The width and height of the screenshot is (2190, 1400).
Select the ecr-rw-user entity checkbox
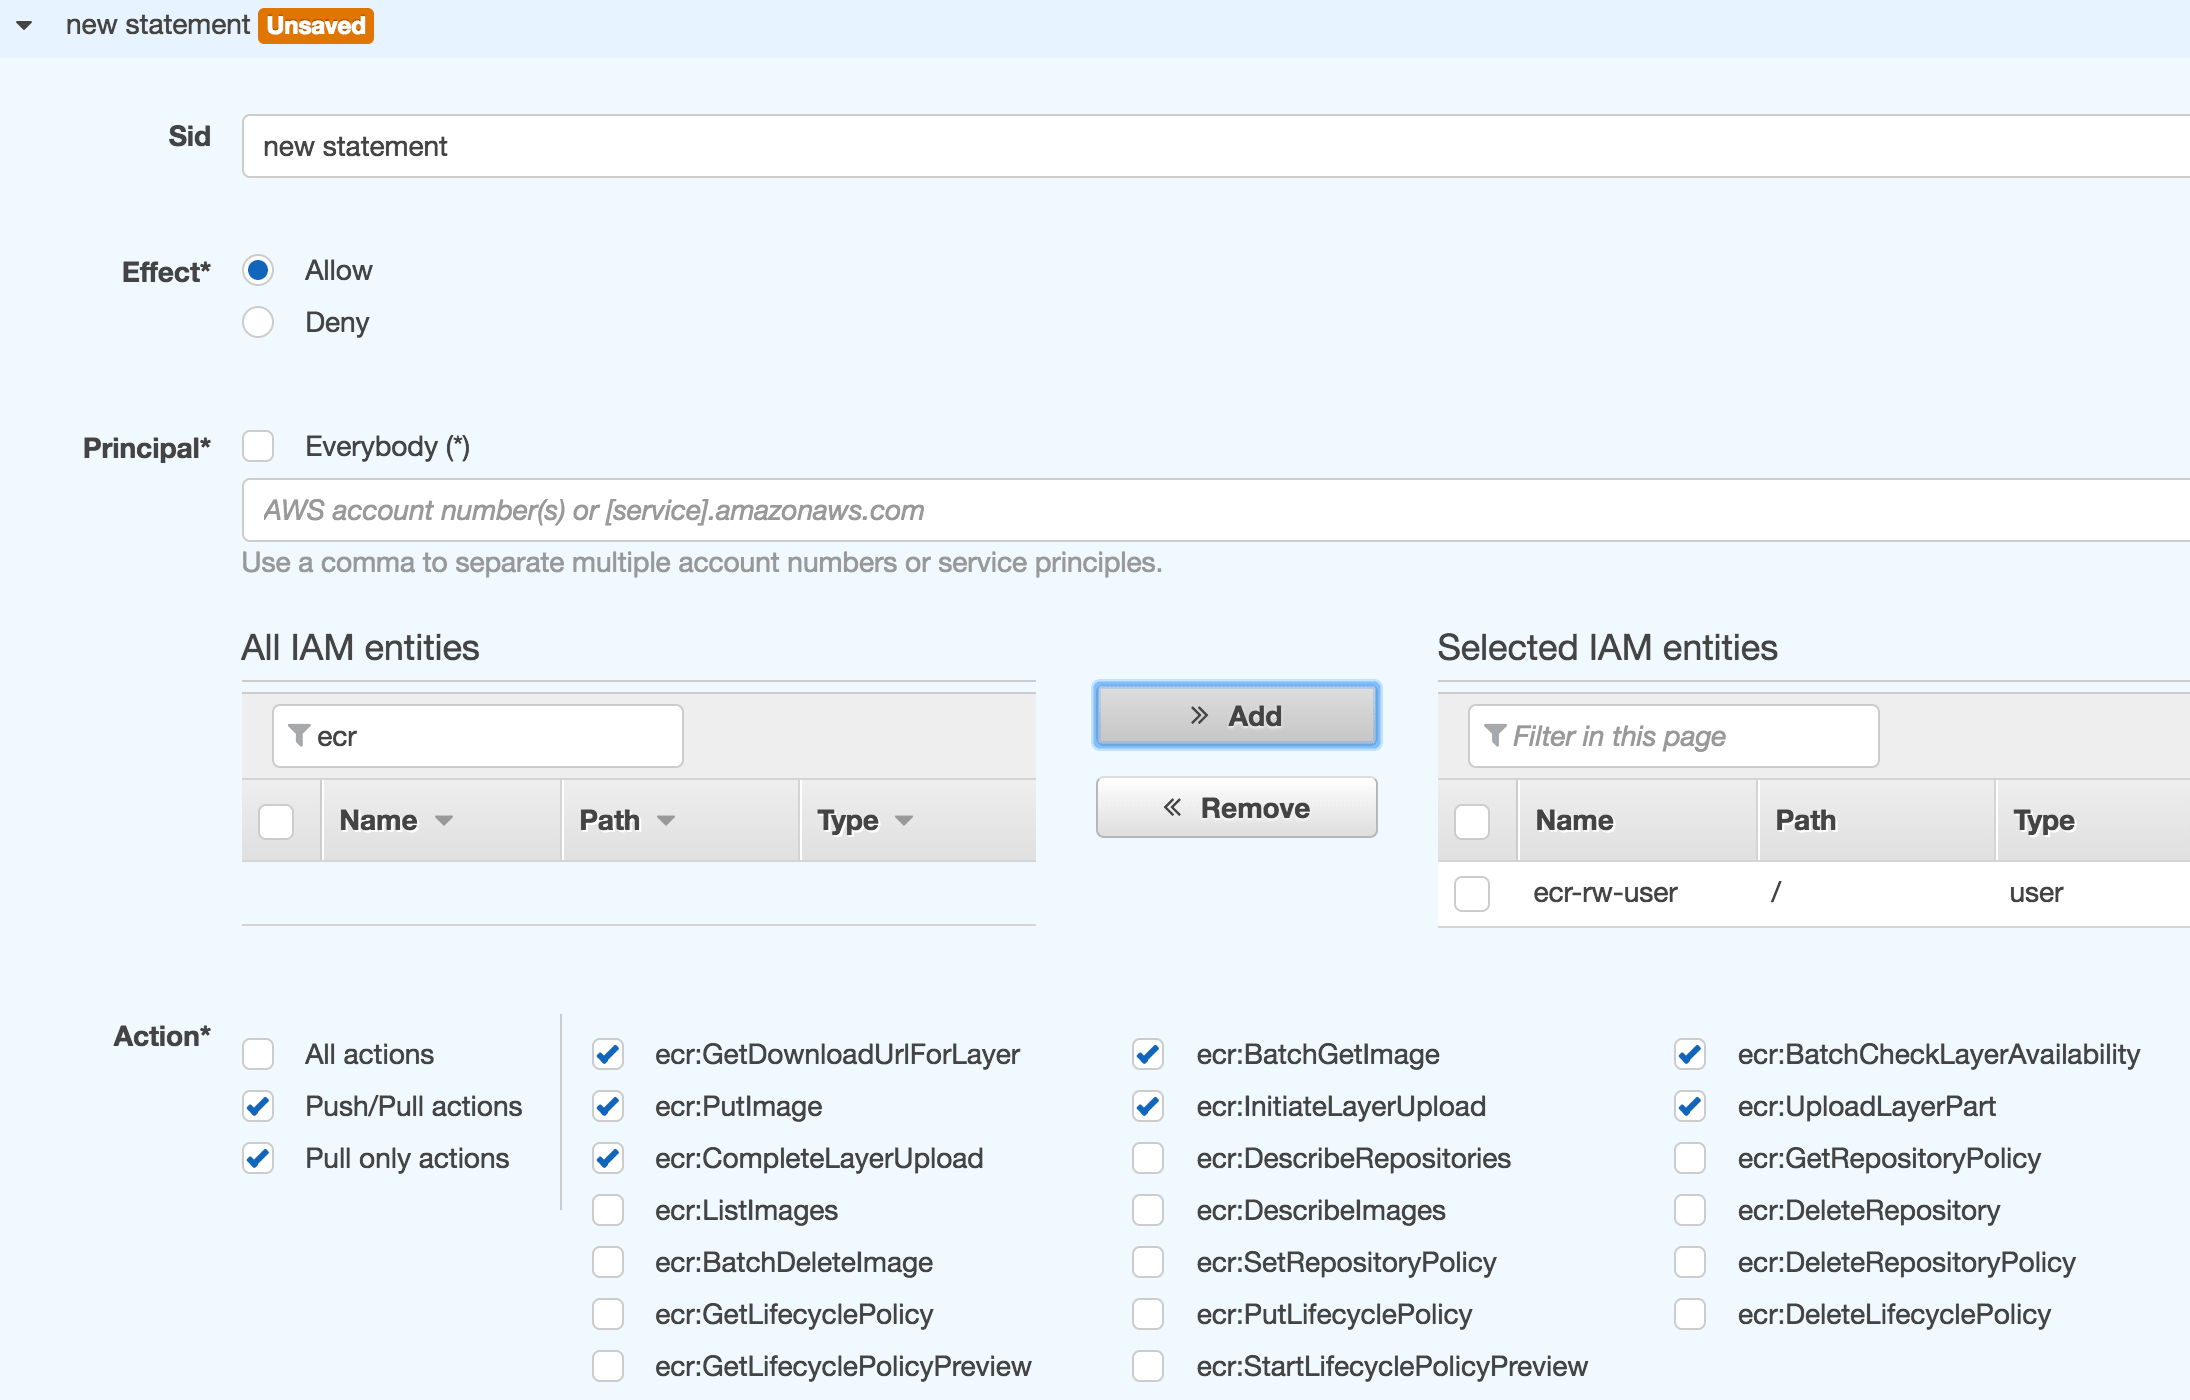point(1470,892)
